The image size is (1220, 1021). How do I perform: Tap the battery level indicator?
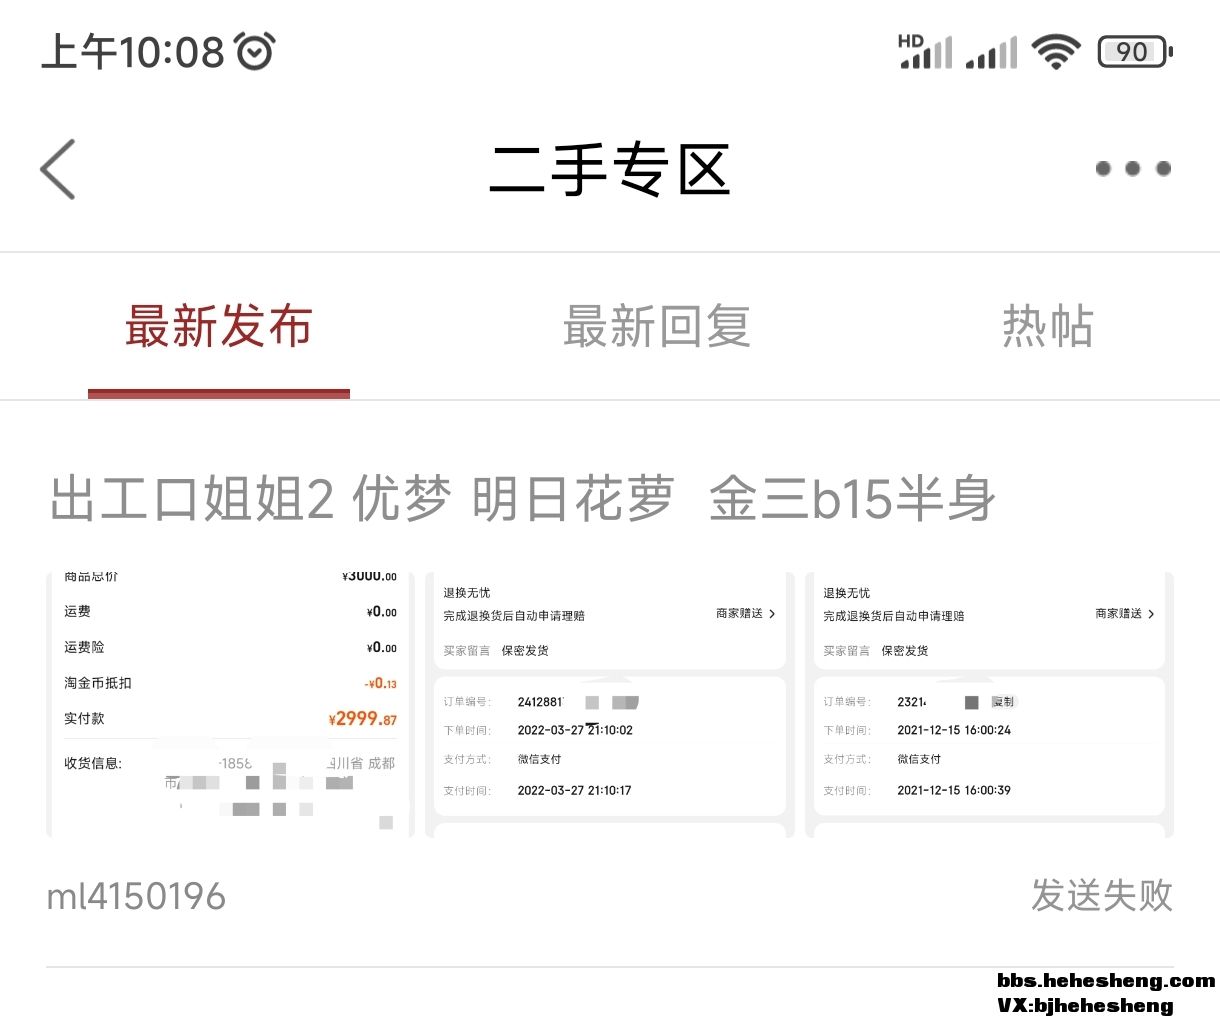click(1134, 51)
